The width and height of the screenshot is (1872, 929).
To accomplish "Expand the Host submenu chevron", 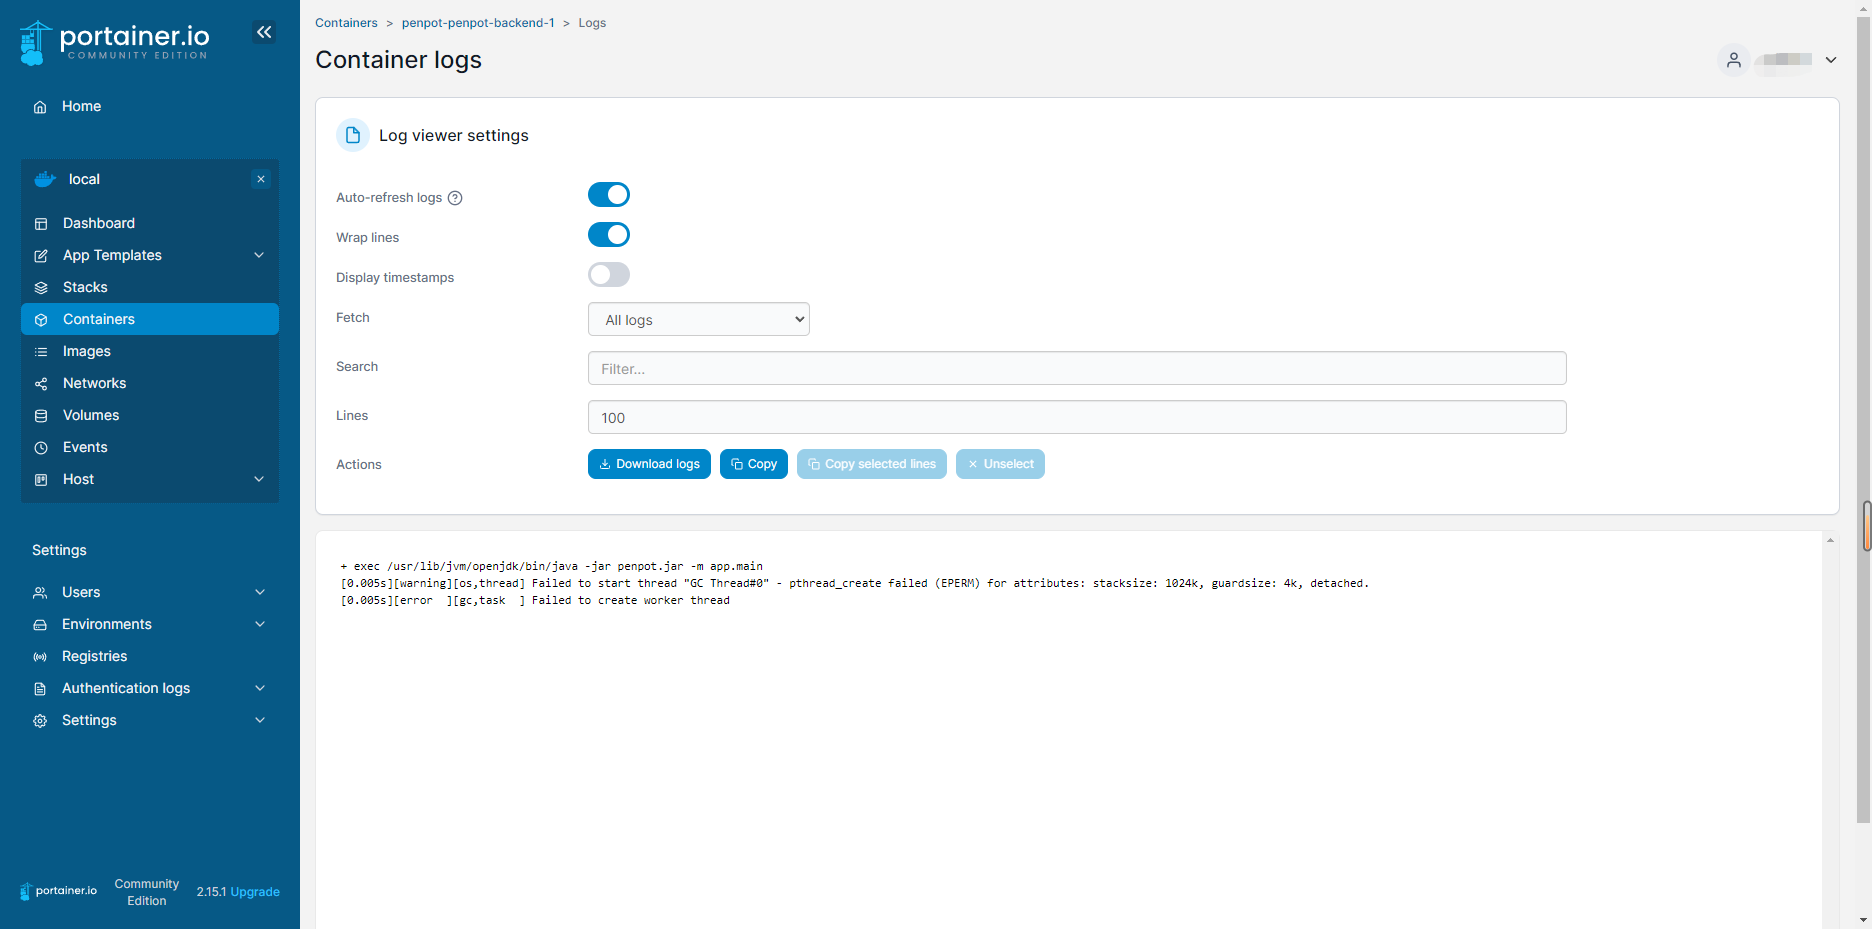I will coord(259,479).
